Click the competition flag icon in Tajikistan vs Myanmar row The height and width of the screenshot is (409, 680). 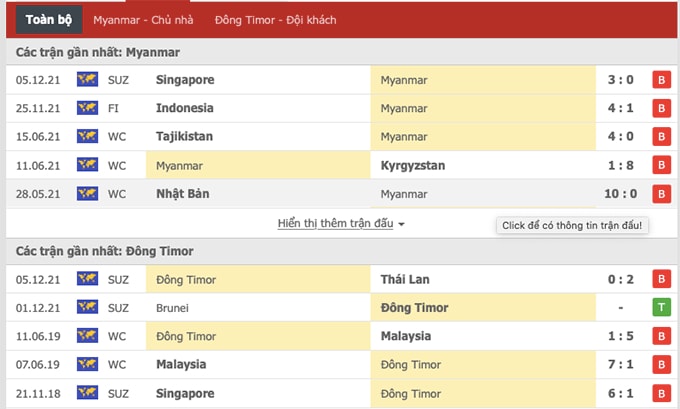click(87, 136)
